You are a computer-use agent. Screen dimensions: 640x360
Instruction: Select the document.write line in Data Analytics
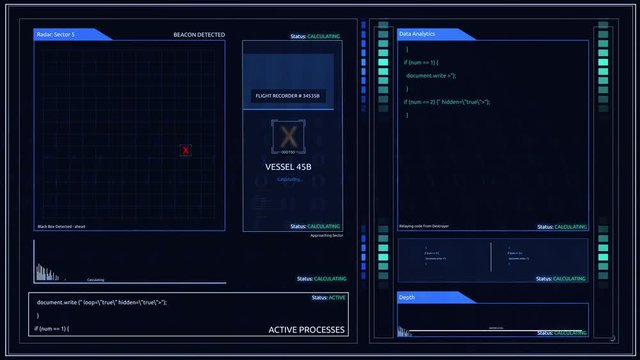click(x=431, y=76)
